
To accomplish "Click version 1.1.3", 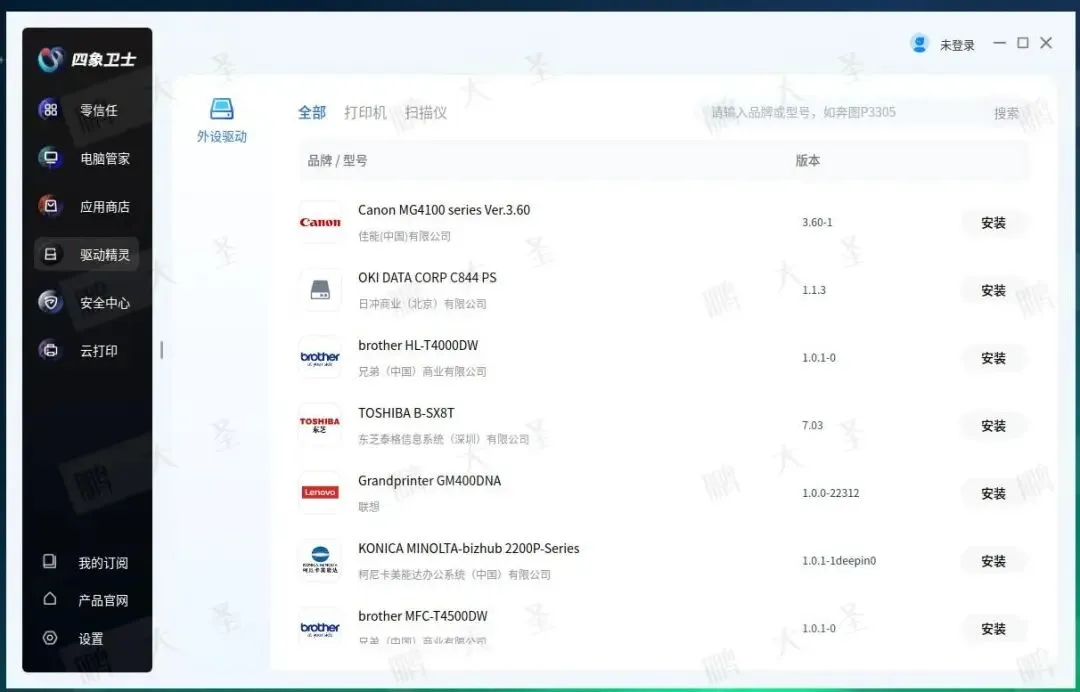I will coord(813,290).
